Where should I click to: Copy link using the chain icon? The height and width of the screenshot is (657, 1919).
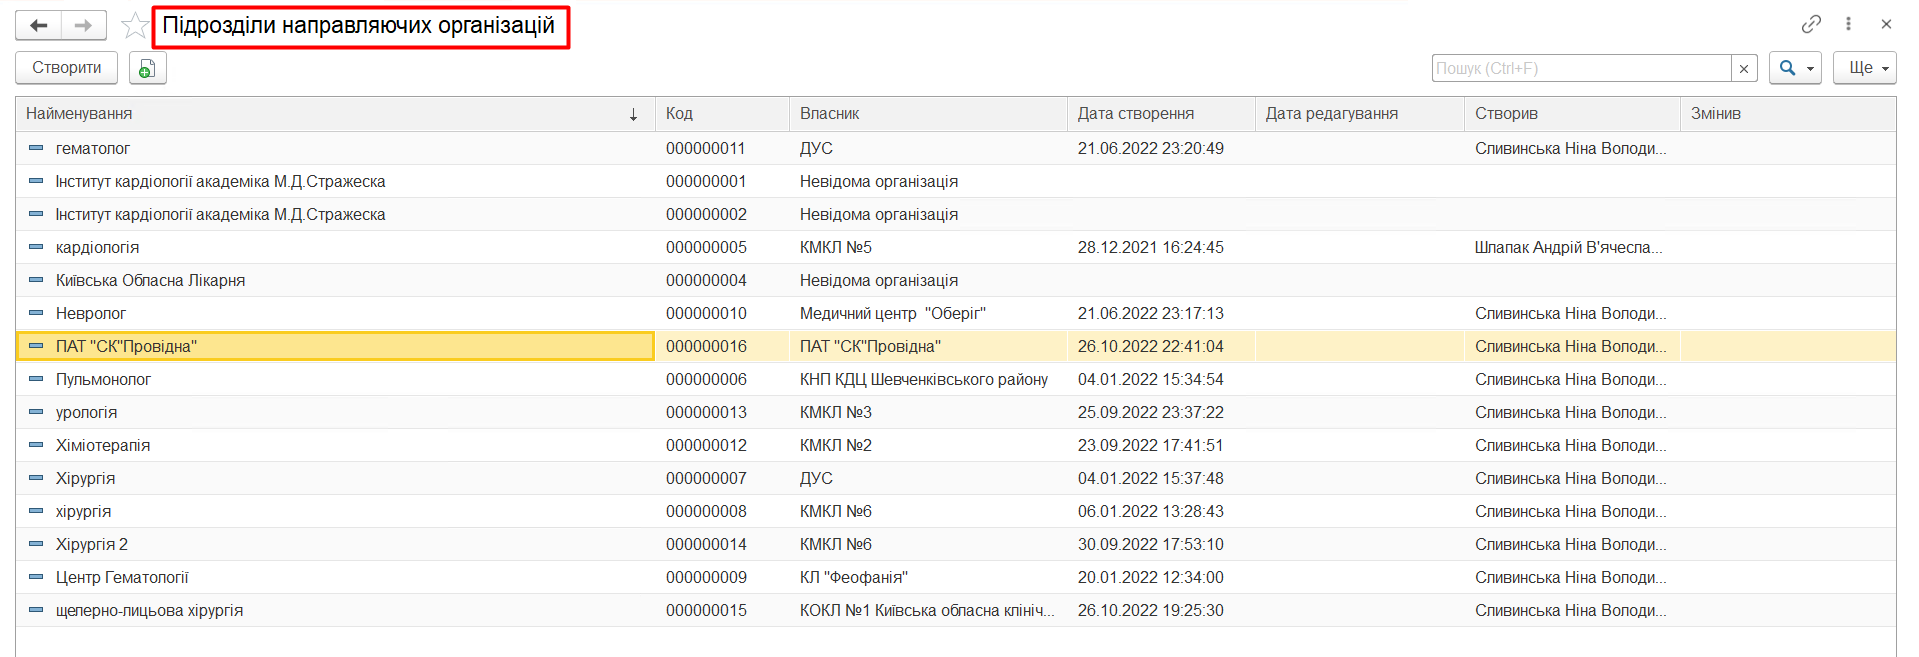(x=1811, y=24)
